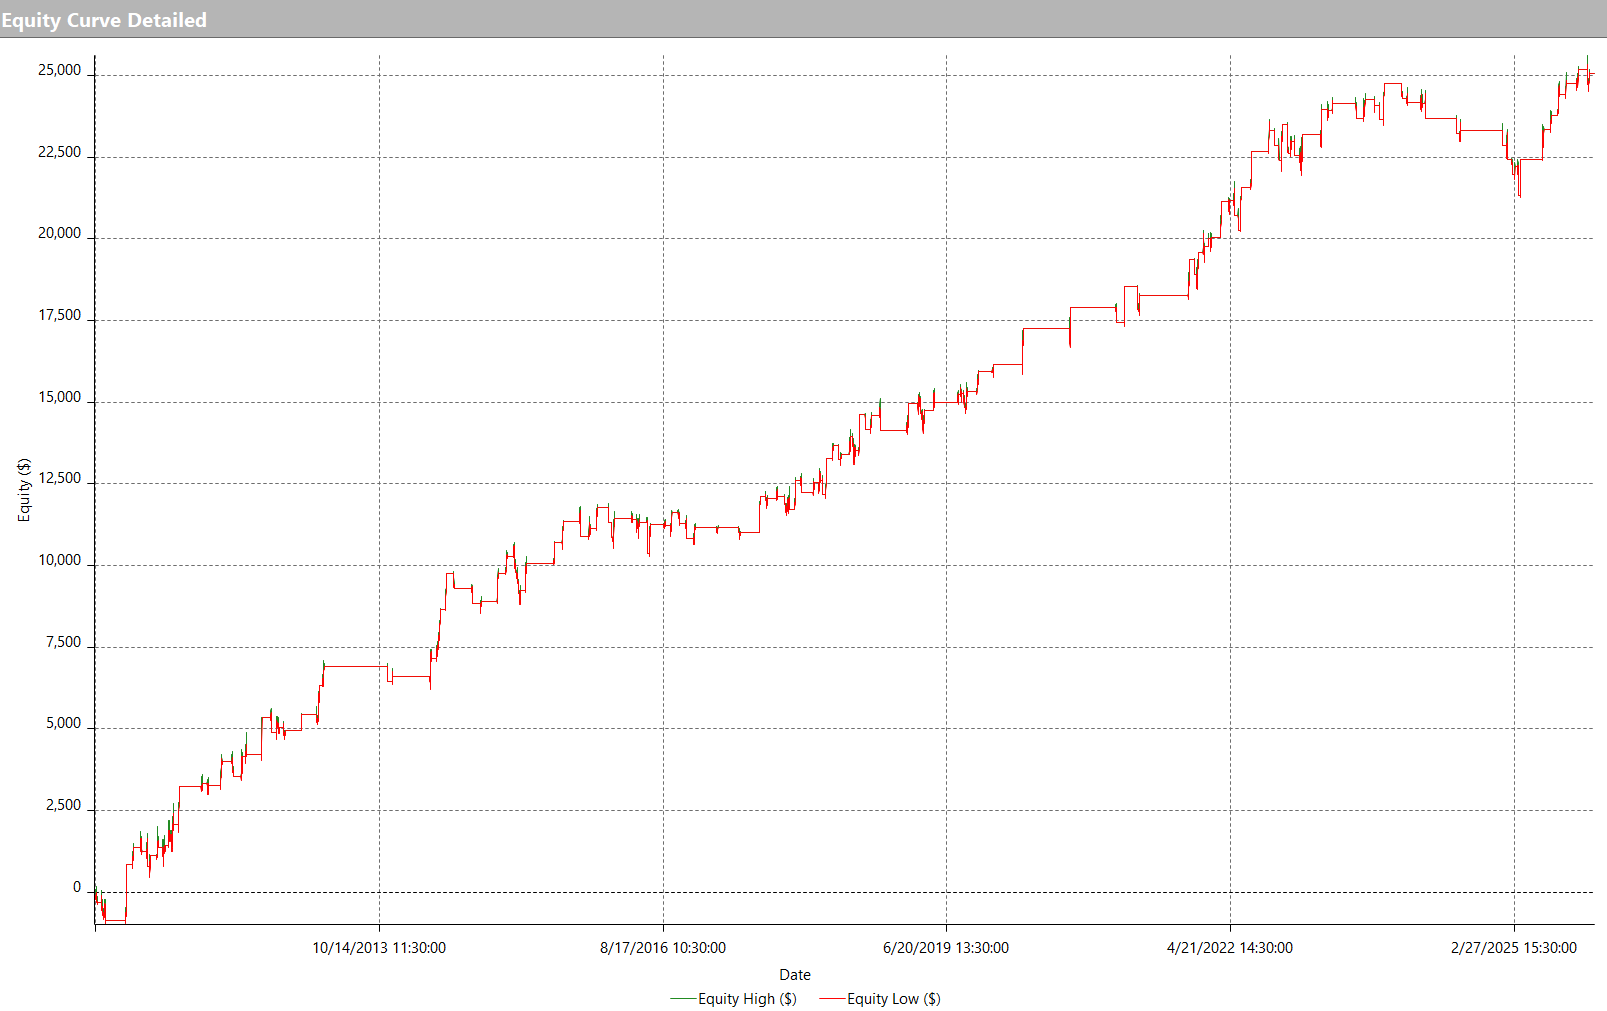Click the 10/14/2013 11:30:00 date label
The image size is (1607, 1011).
[379, 947]
